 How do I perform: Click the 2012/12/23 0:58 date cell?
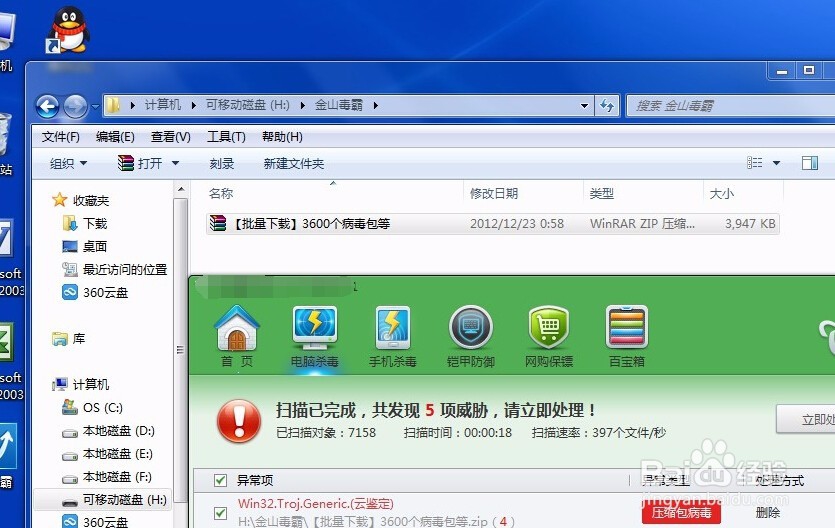(517, 224)
